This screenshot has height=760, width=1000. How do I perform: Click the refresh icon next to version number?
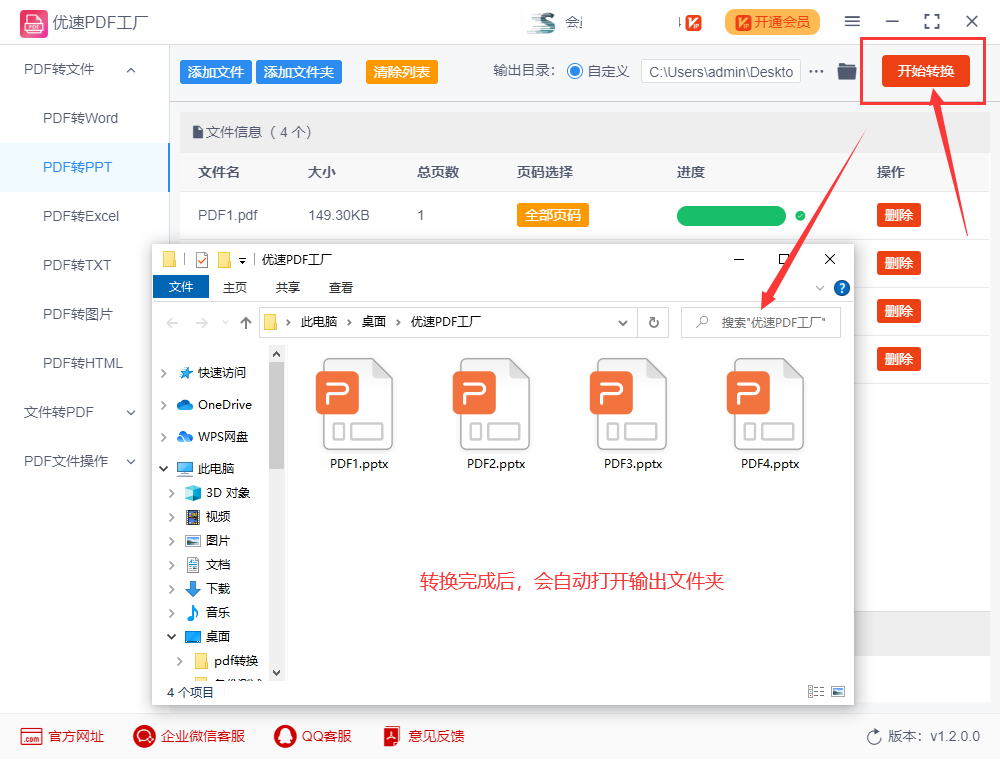(873, 736)
